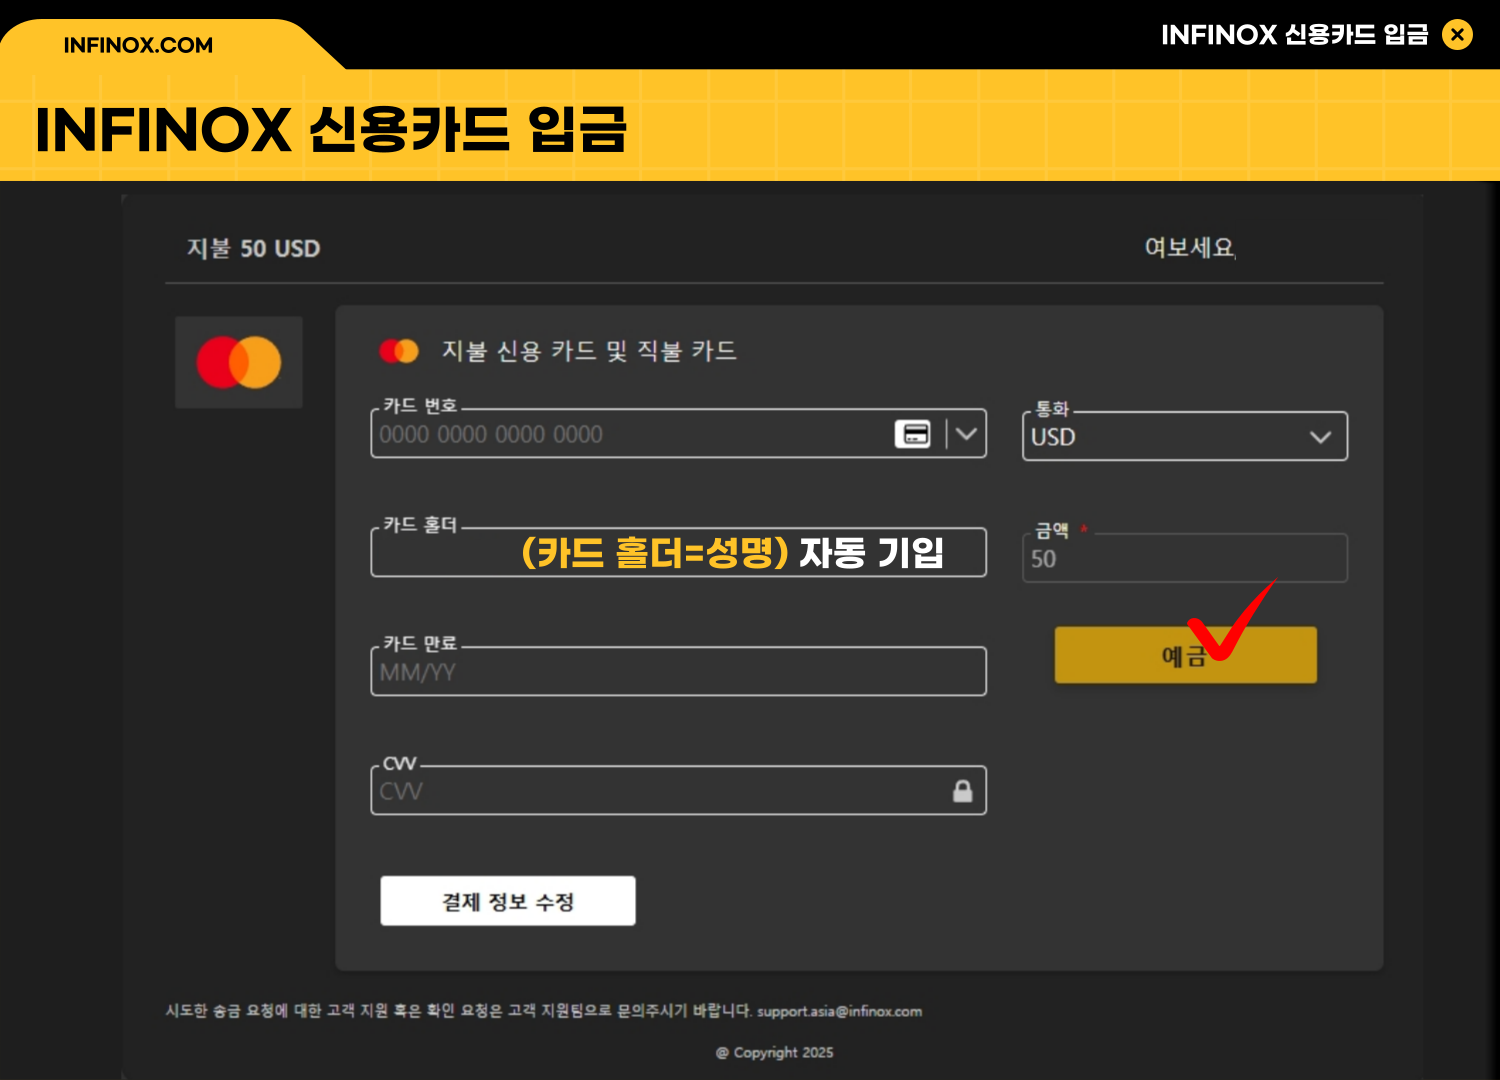The width and height of the screenshot is (1500, 1080).
Task: Close the INFINOX credit card deposit overlay
Action: coord(1457,35)
